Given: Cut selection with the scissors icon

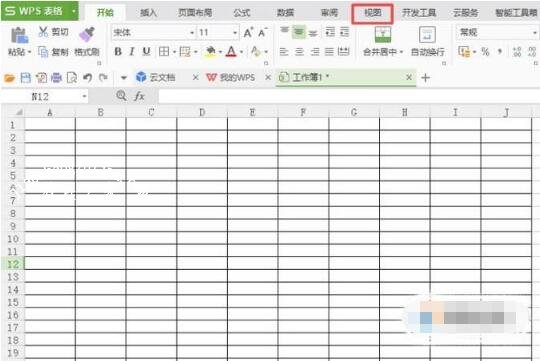Looking at the screenshot, I should (43, 32).
